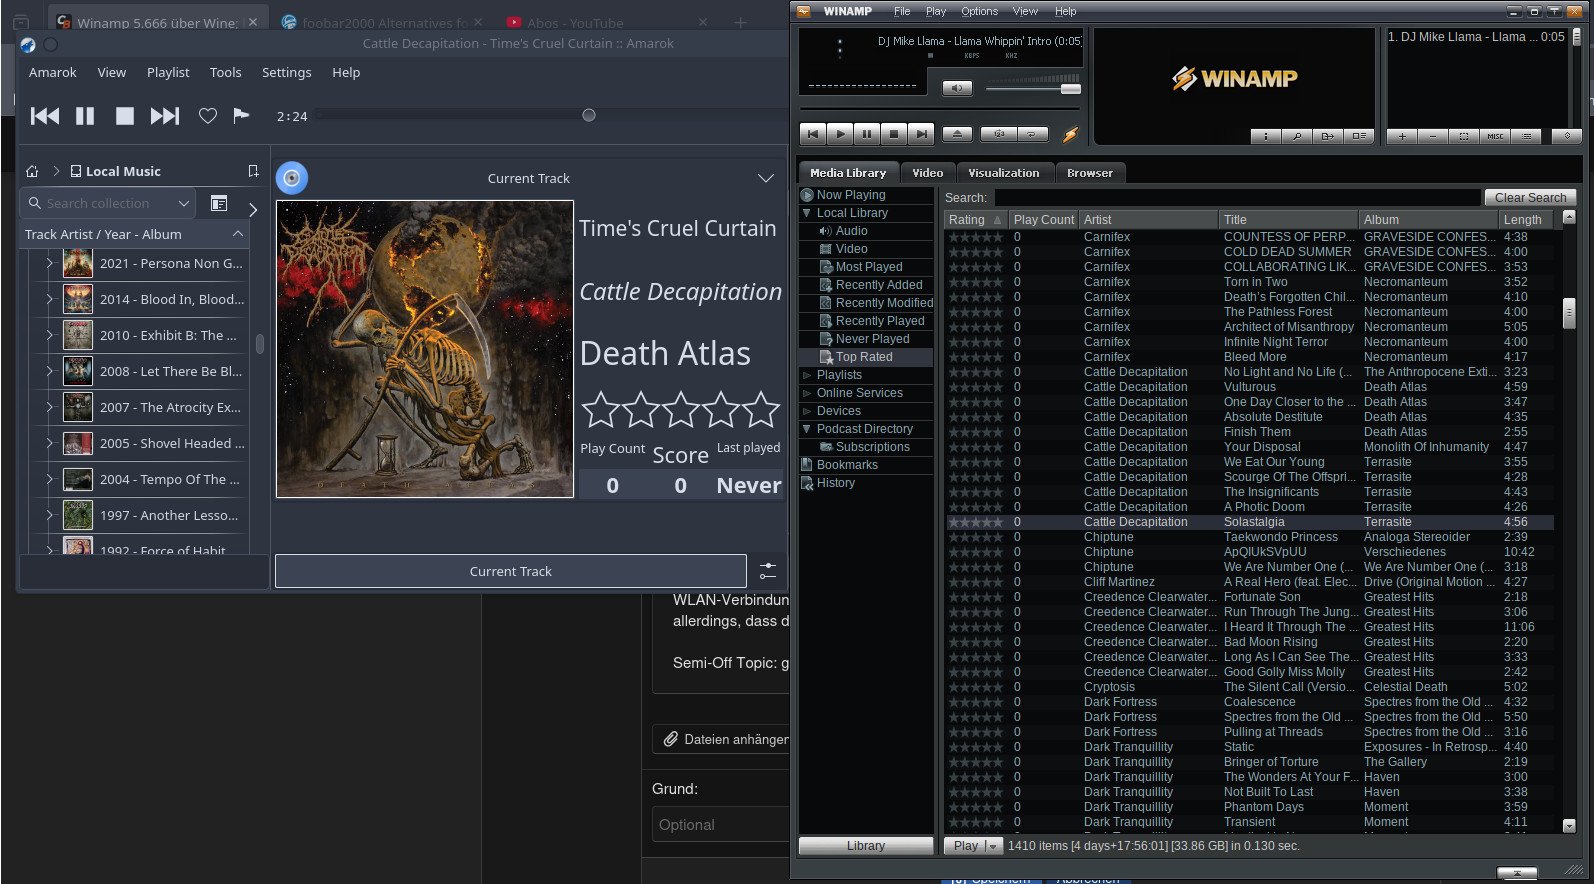The height and width of the screenshot is (884, 1594).
Task: Click the Winamp lightning bolt icon
Action: point(1070,134)
